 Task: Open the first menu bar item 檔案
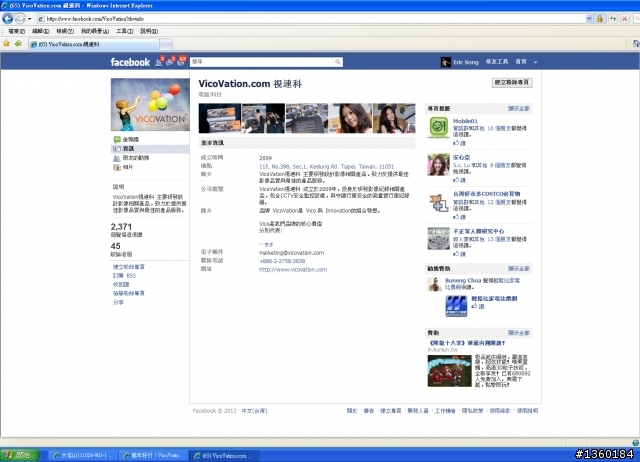[x=17, y=31]
